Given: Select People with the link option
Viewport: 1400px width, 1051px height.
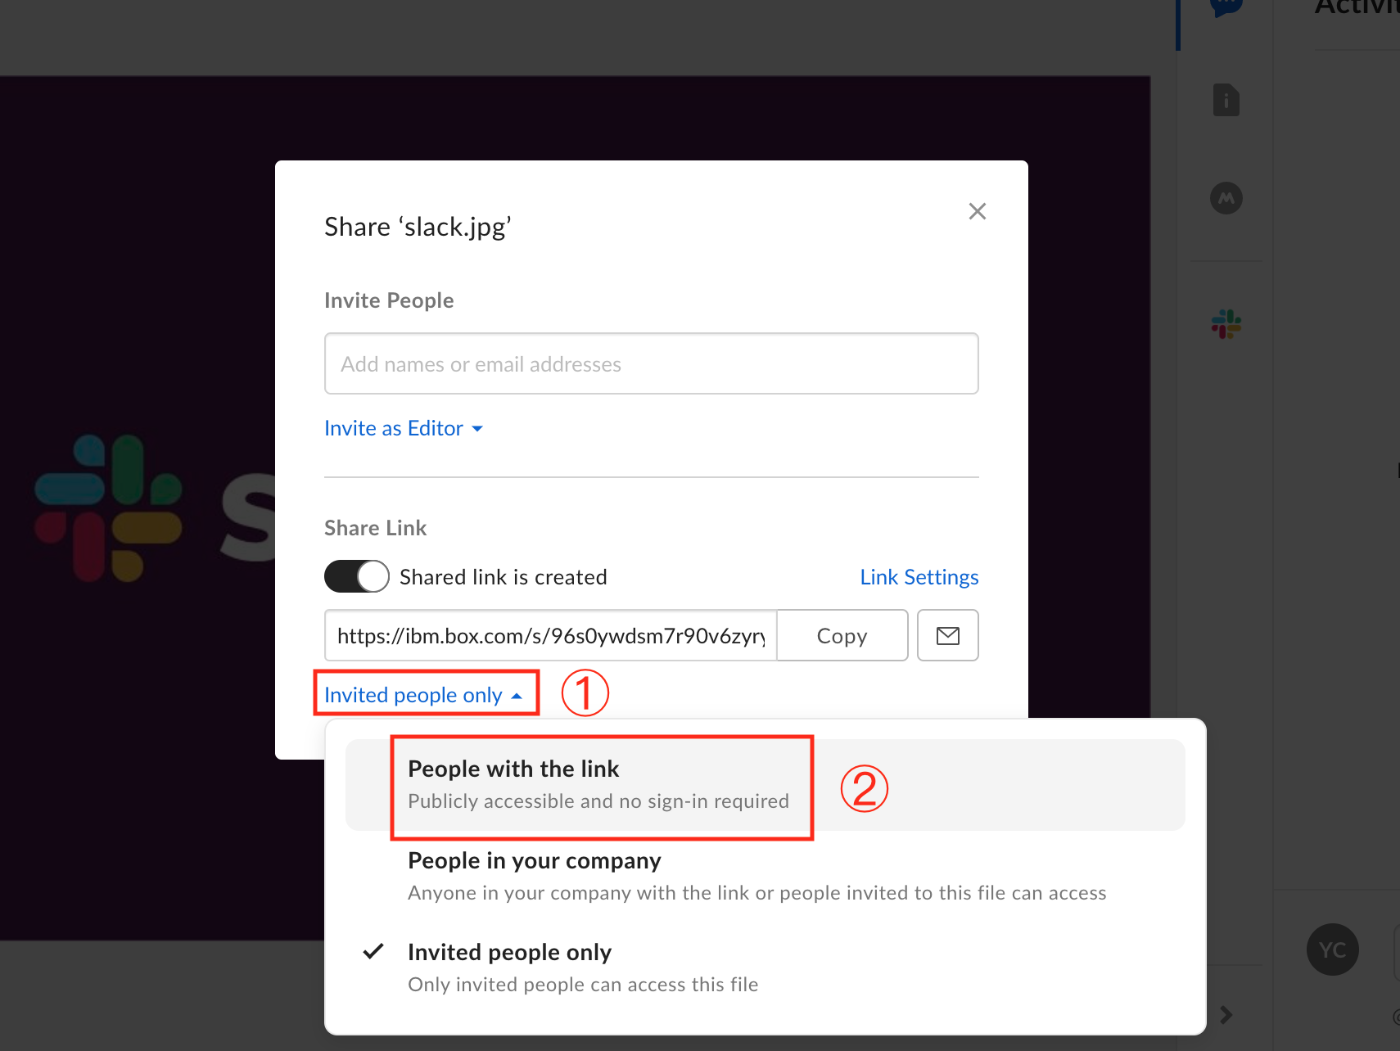Looking at the screenshot, I should point(765,785).
